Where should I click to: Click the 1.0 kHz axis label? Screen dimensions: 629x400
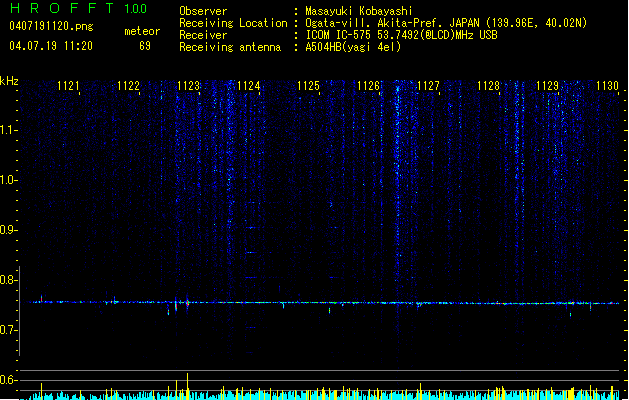point(7,180)
